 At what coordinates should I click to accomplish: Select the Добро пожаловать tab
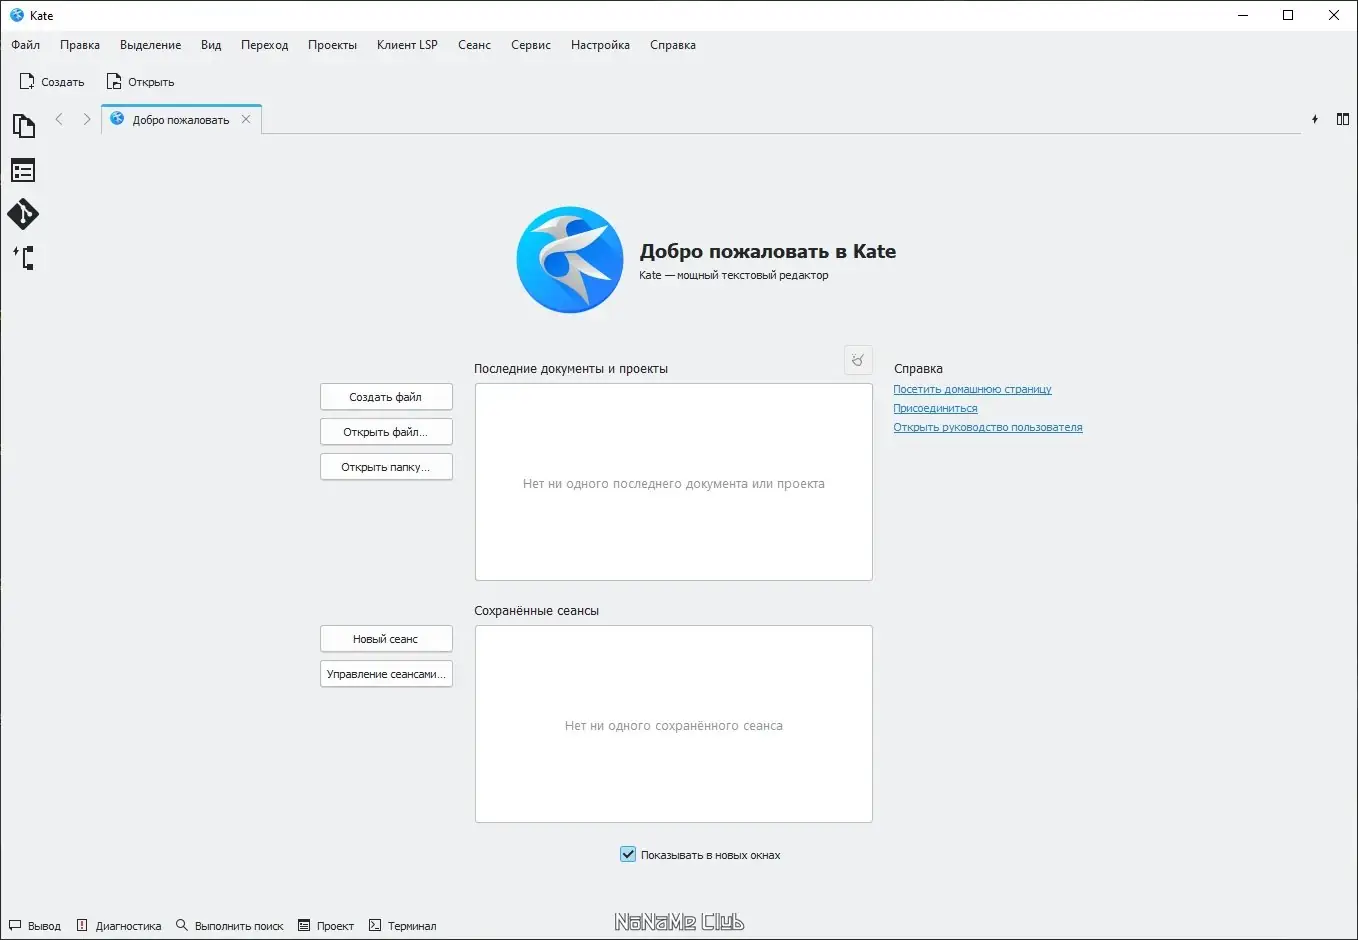[181, 119]
